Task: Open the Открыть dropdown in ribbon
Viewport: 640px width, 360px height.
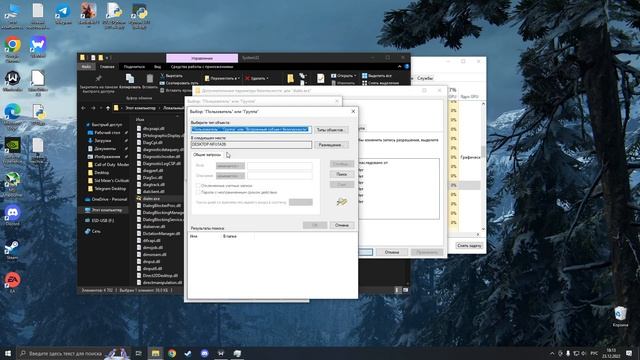Action: pyautogui.click(x=343, y=76)
